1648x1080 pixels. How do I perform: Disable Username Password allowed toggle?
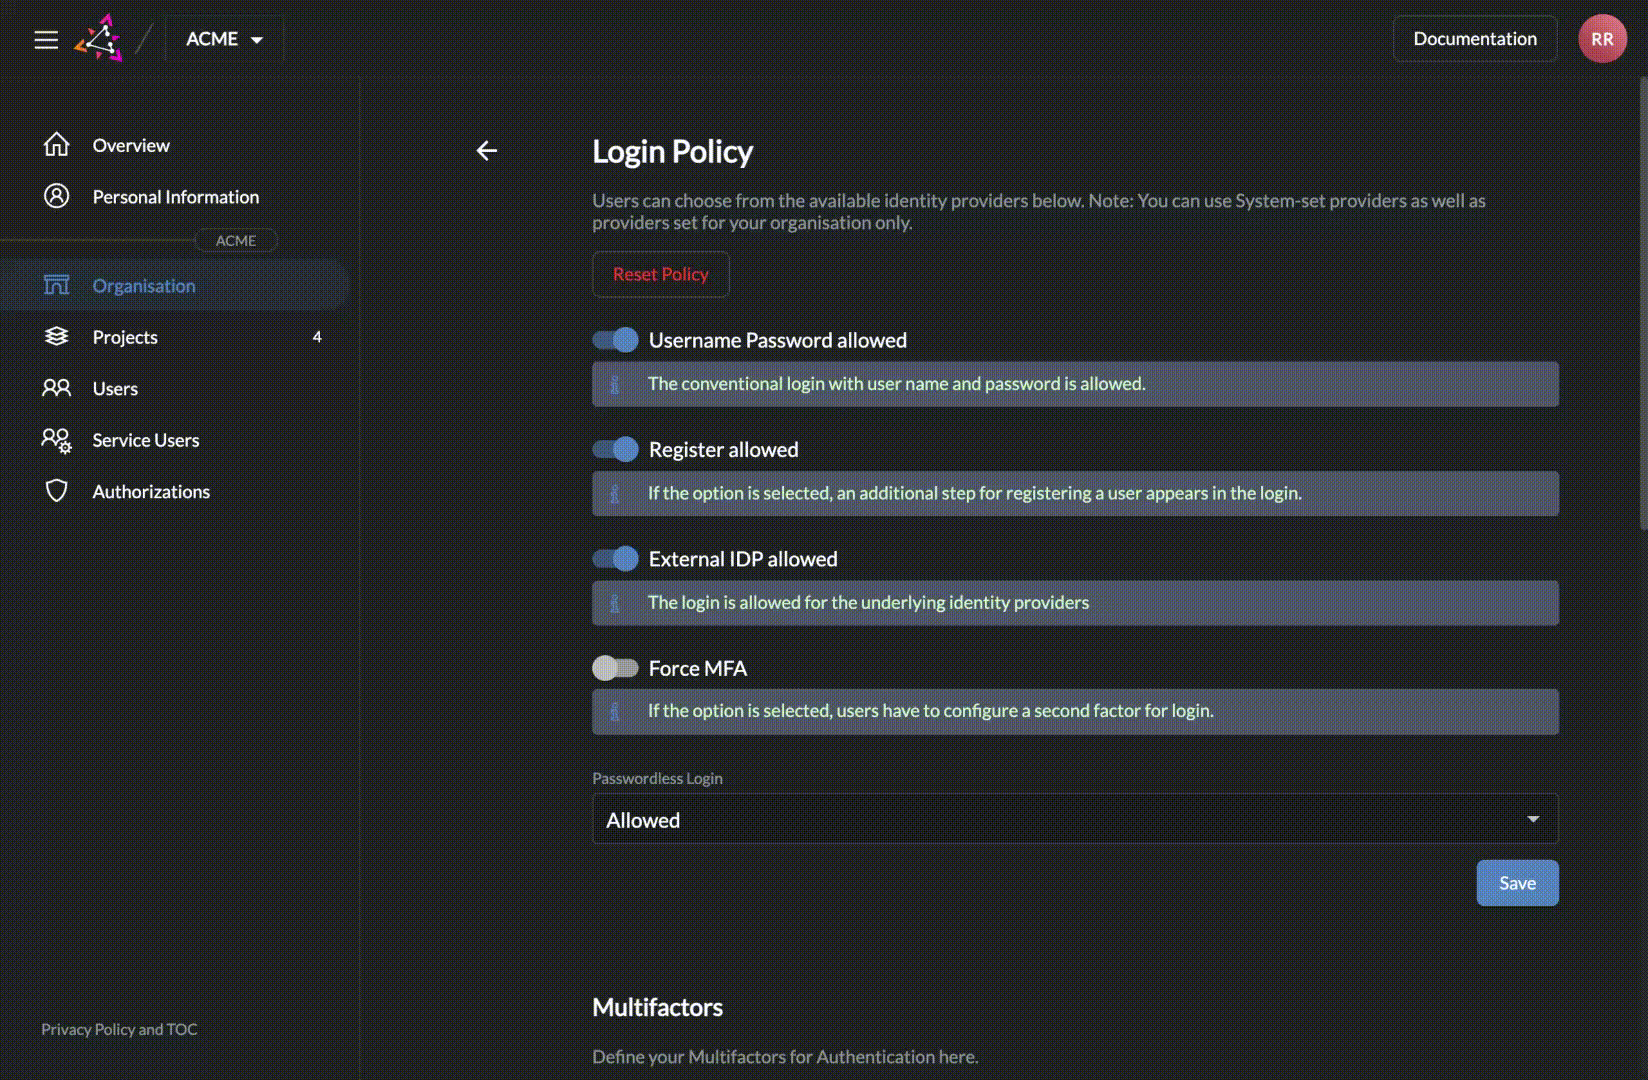[x=615, y=340]
